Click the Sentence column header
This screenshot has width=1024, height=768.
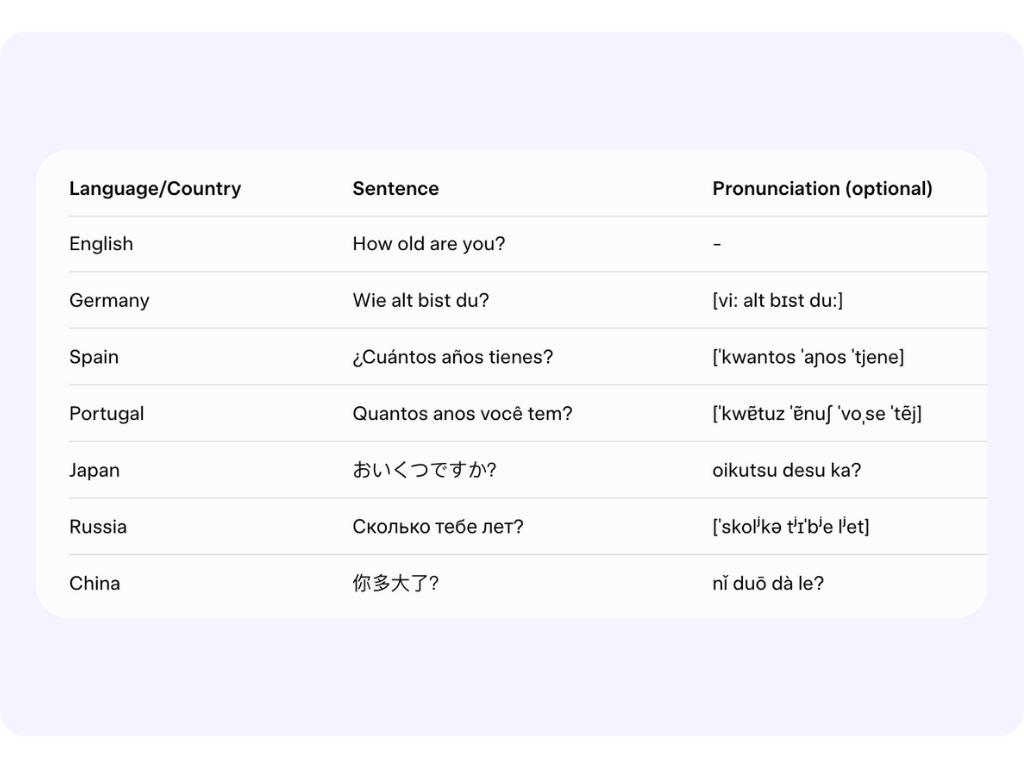[x=396, y=188]
